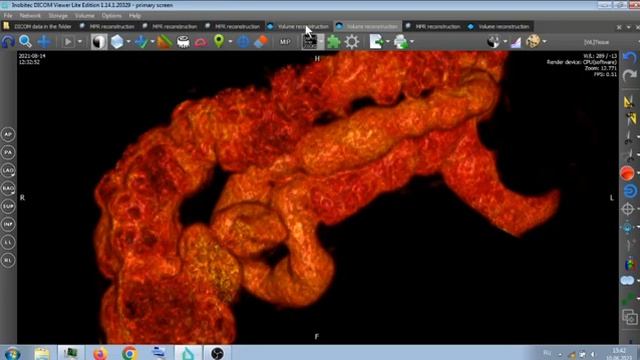This screenshot has width=640, height=360.
Task: Expand the axes tool dropdown arrow
Action: (x=152, y=42)
